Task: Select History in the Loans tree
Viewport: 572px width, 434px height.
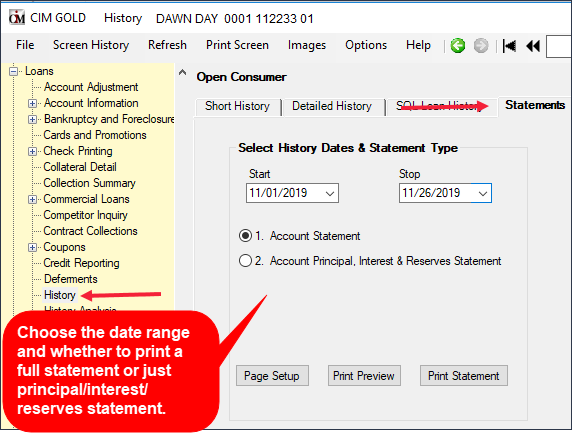Action: pyautogui.click(x=59, y=295)
